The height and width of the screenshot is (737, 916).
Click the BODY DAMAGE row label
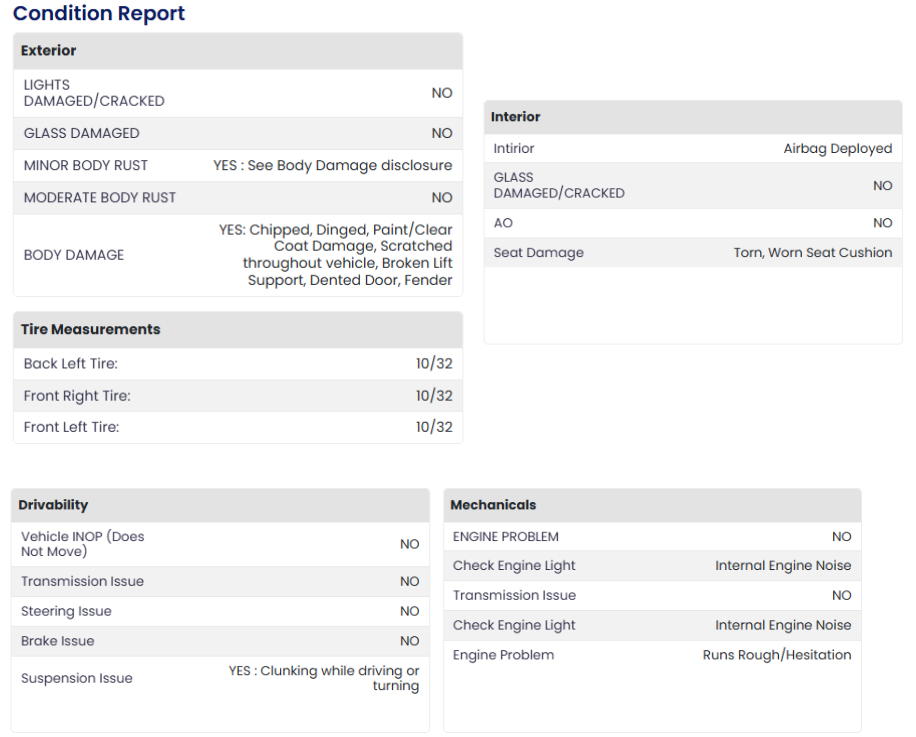(74, 255)
